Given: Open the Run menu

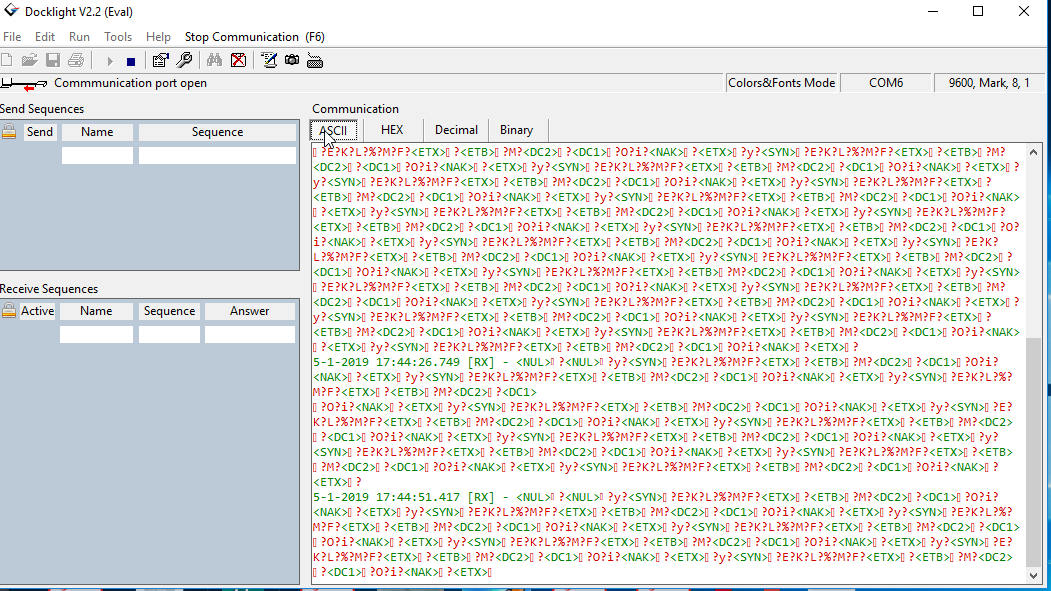Looking at the screenshot, I should click(x=79, y=37).
